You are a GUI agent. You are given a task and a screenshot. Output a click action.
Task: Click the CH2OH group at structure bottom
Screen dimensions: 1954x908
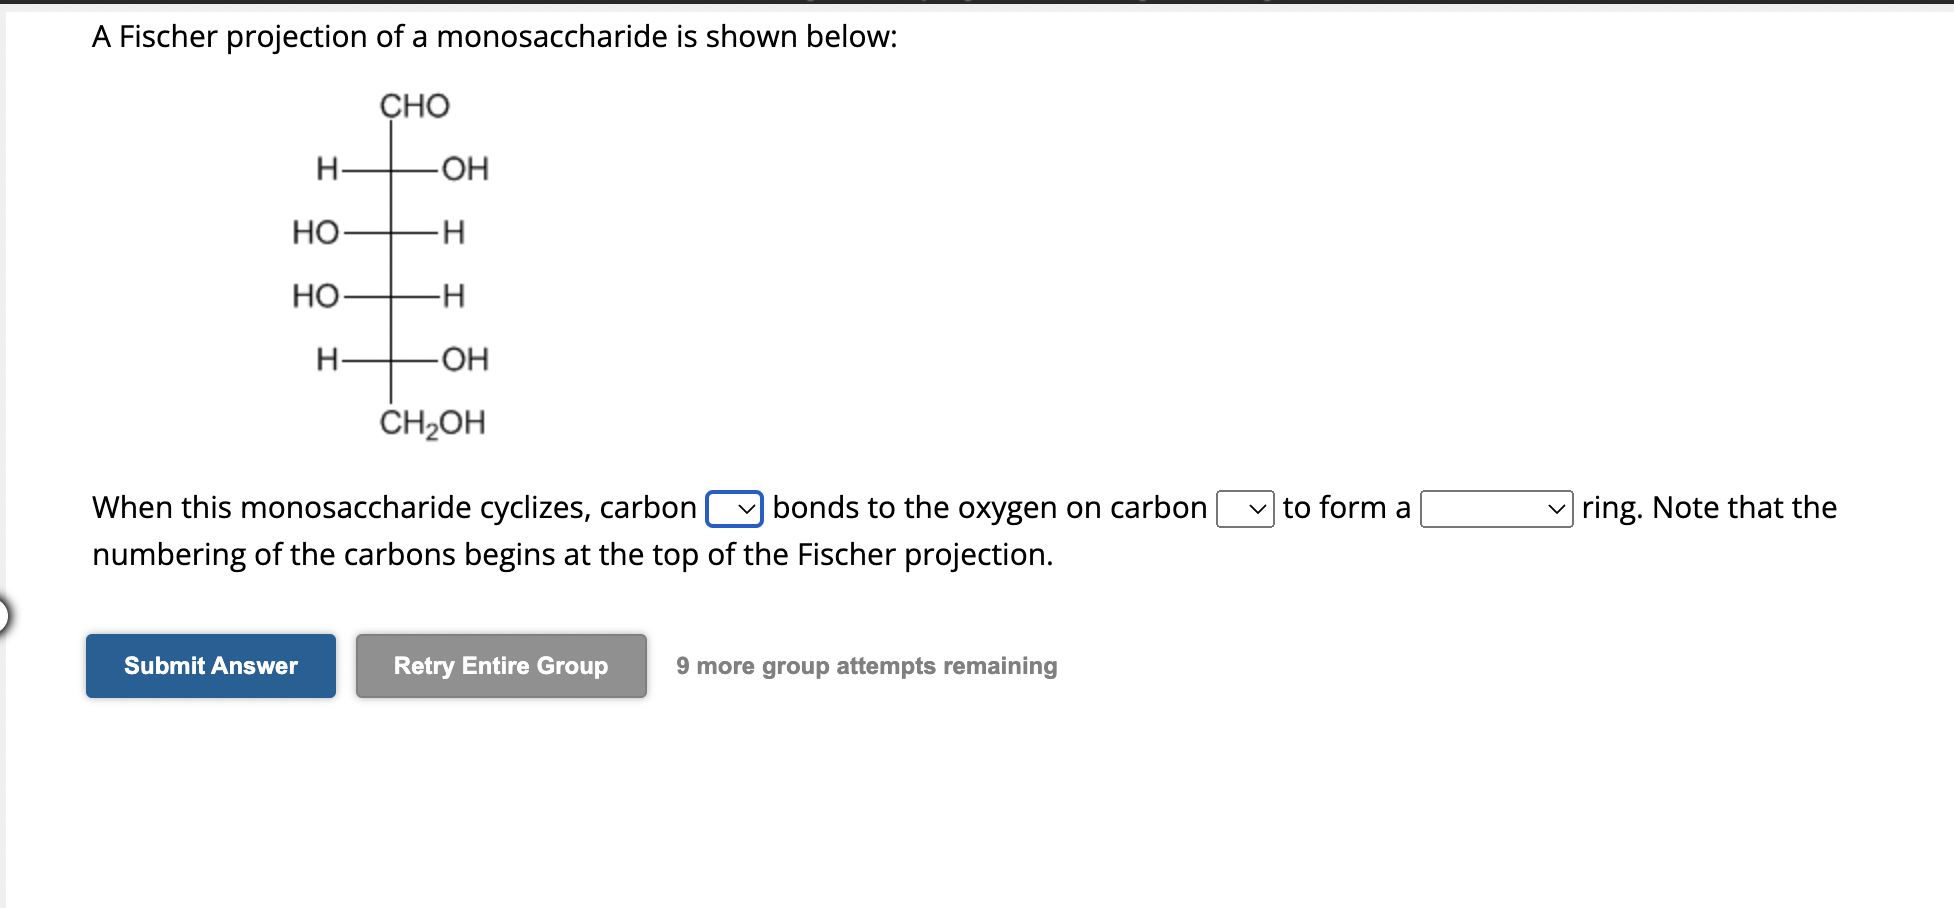coord(433,423)
